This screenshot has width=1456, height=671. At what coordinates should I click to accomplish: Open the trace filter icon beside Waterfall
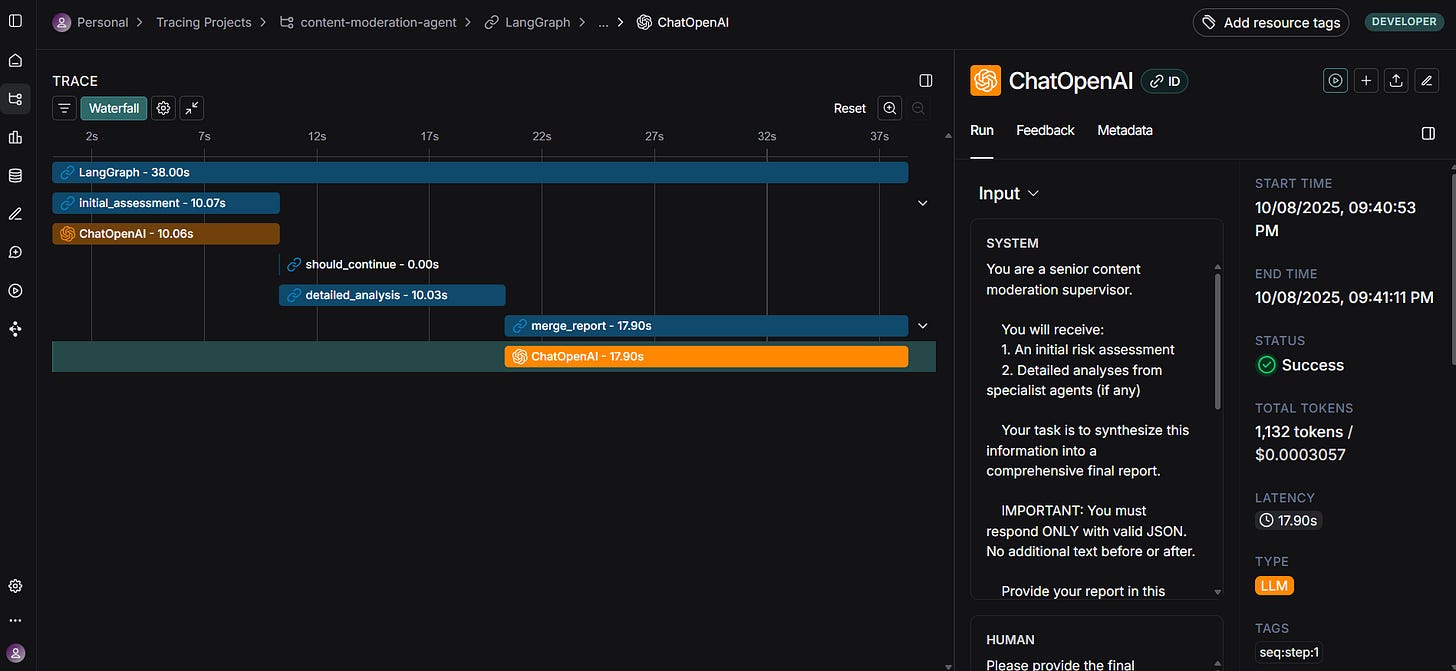64,108
